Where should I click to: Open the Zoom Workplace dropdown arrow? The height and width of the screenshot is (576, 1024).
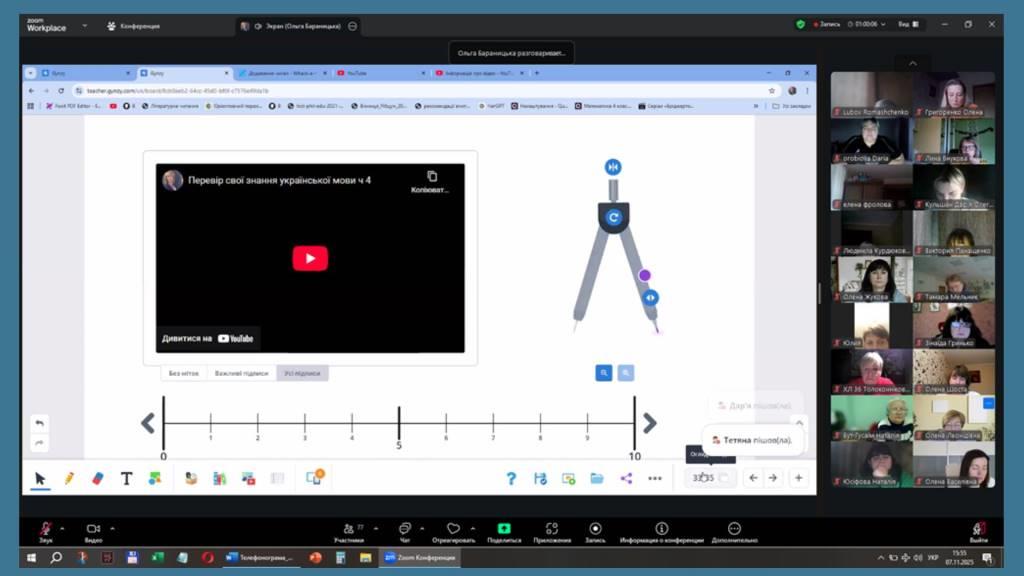(85, 26)
